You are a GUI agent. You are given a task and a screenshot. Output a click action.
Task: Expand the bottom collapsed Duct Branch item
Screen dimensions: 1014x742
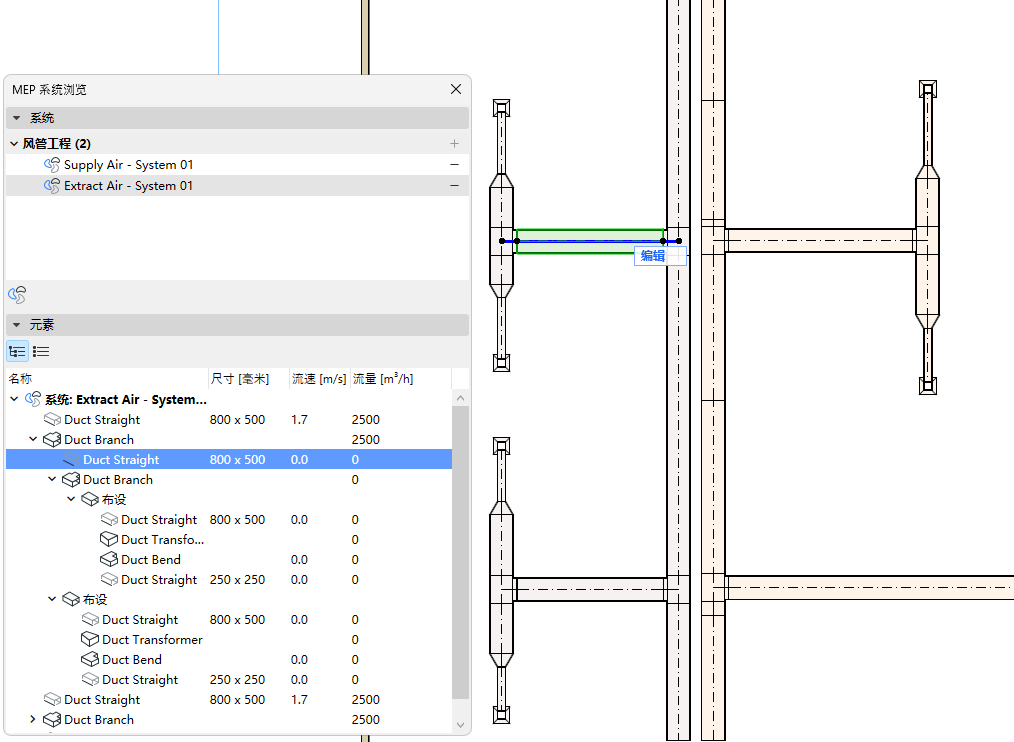(33, 720)
